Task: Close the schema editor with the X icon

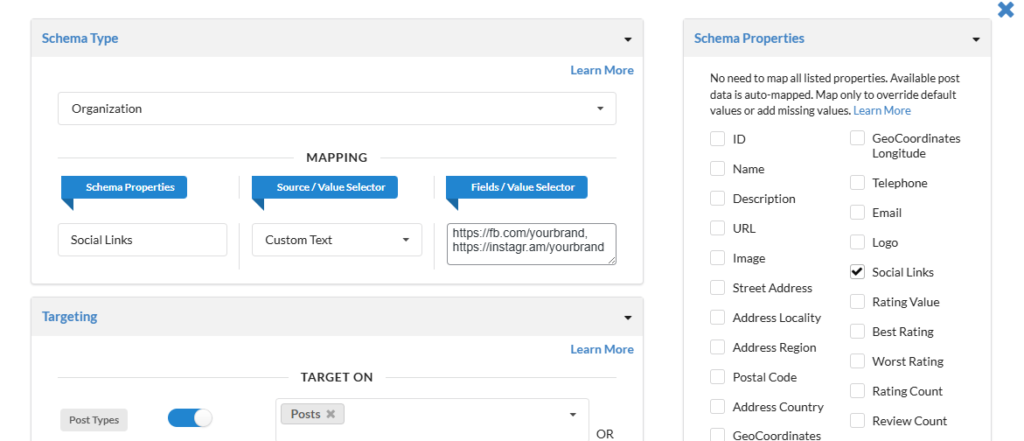Action: [x=1005, y=10]
